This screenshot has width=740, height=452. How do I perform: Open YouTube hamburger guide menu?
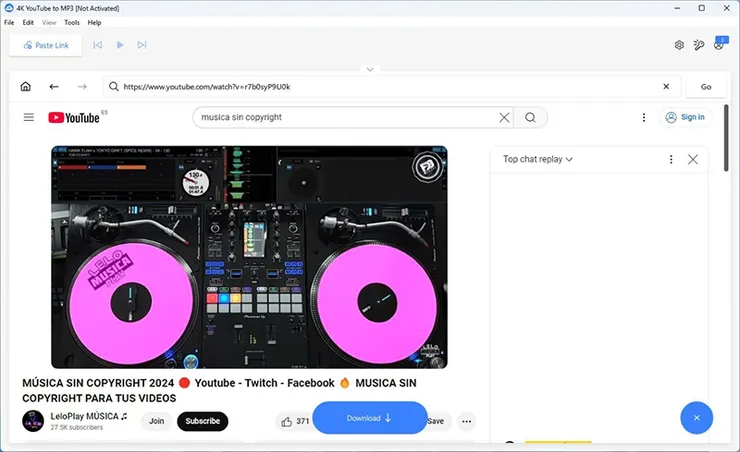tap(29, 117)
